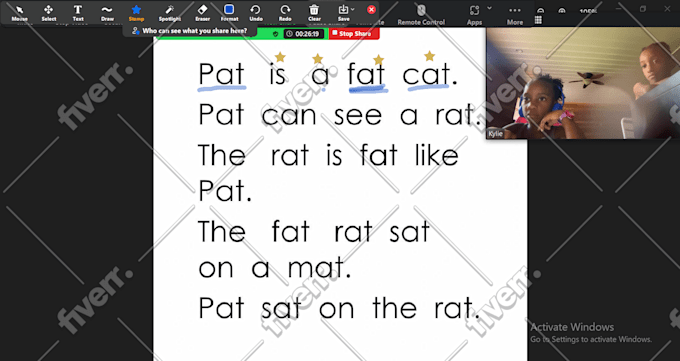Click the word 'like' in the story
Screen dimensions: 680x361
436,154
